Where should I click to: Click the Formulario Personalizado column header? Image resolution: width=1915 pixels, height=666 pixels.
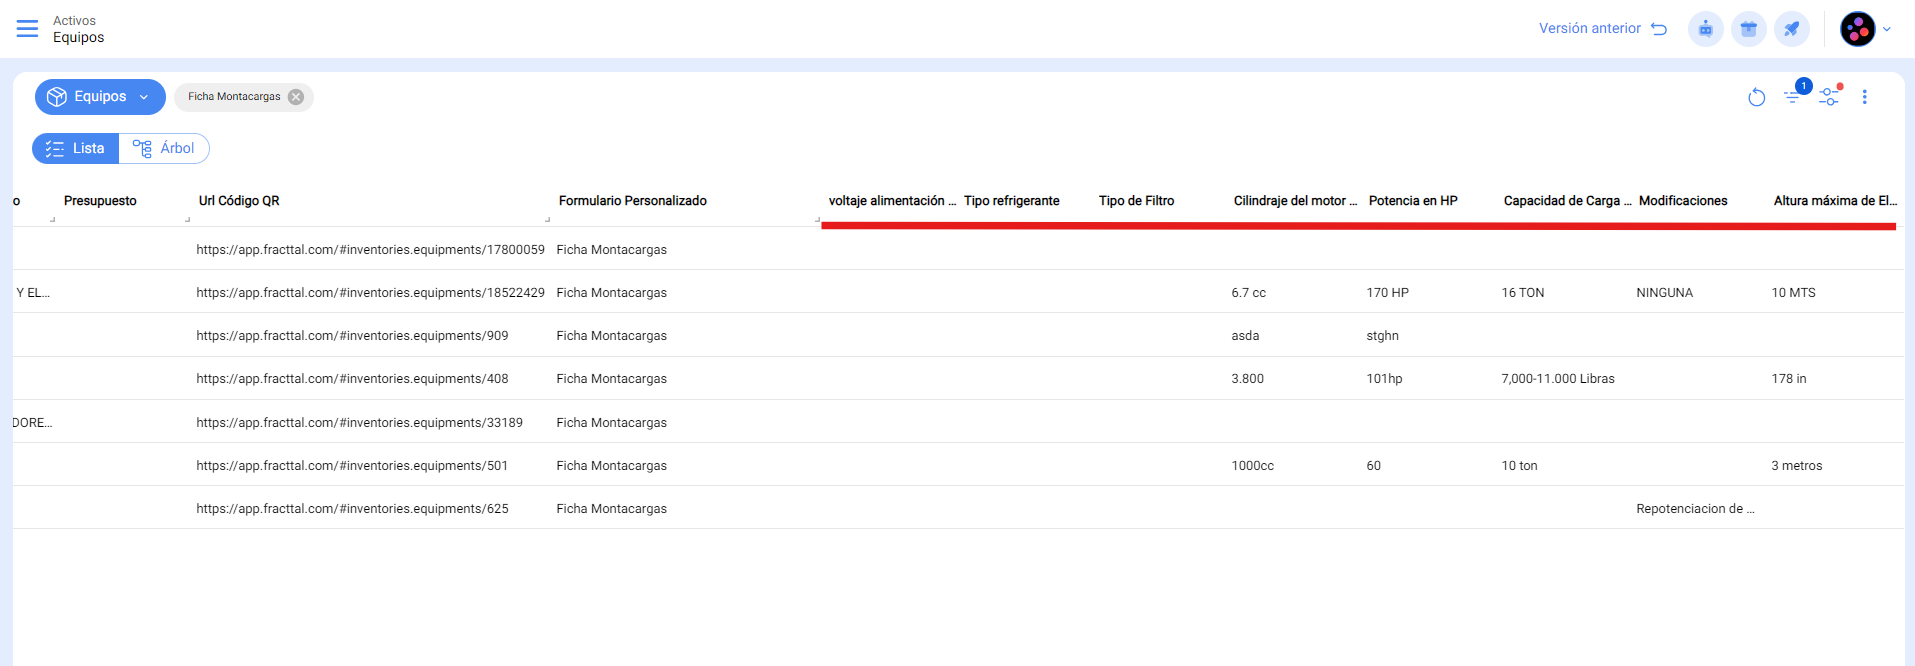tap(632, 201)
